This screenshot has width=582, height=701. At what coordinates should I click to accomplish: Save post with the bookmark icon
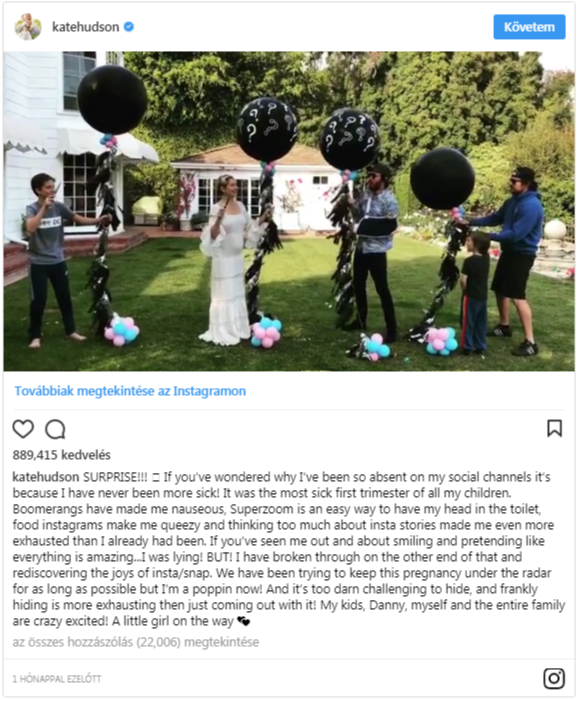tap(554, 428)
